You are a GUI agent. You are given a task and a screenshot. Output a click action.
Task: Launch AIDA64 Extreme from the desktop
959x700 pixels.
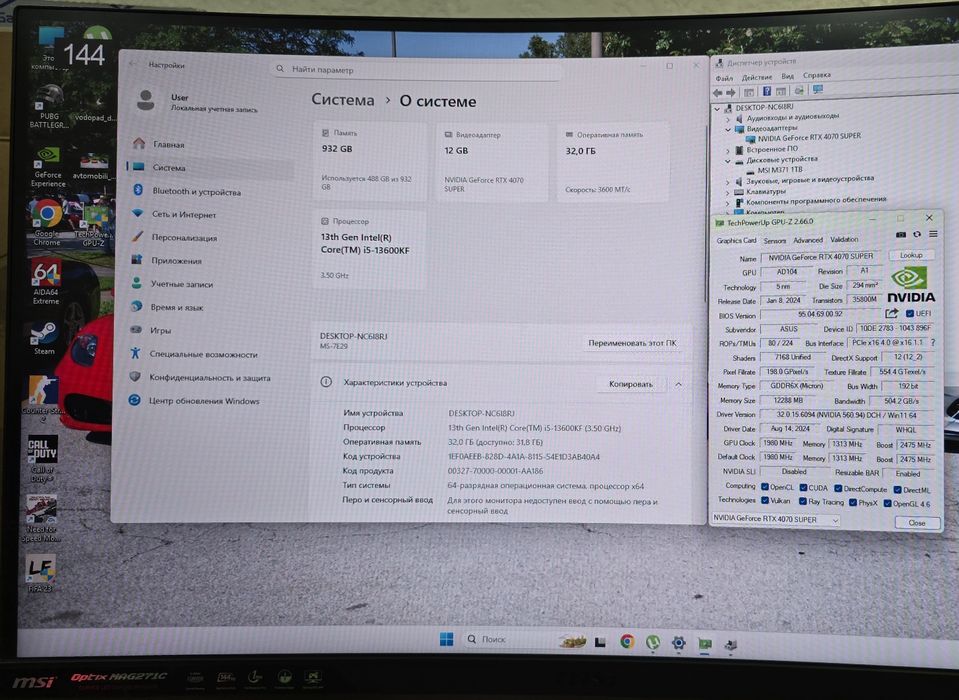click(46, 282)
